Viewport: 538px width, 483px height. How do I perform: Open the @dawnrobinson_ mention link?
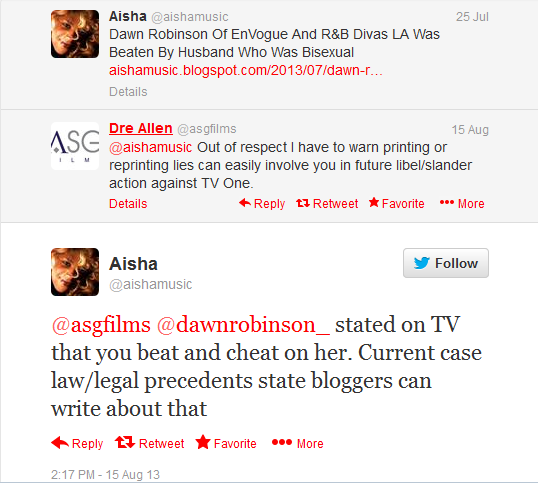point(243,325)
